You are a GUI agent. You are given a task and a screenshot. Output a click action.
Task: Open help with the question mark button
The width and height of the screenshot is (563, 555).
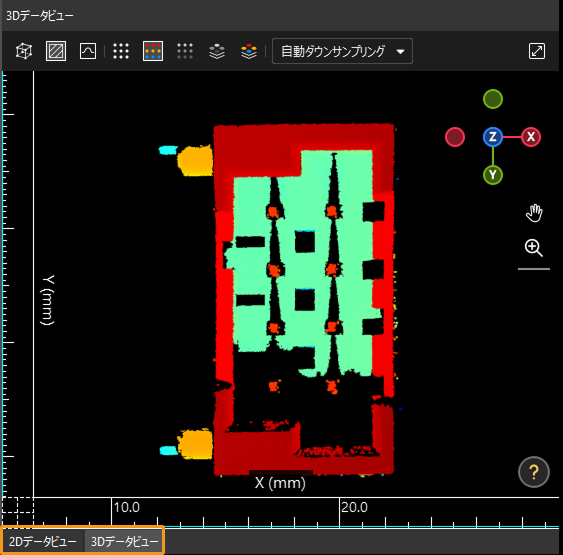pyautogui.click(x=534, y=472)
